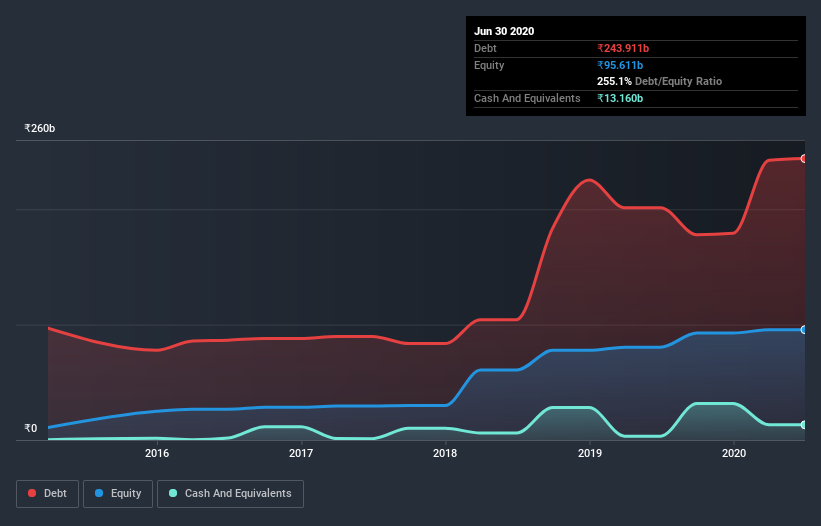The height and width of the screenshot is (526, 821).
Task: Click the Equity row label in tooltip
Action: tap(489, 65)
